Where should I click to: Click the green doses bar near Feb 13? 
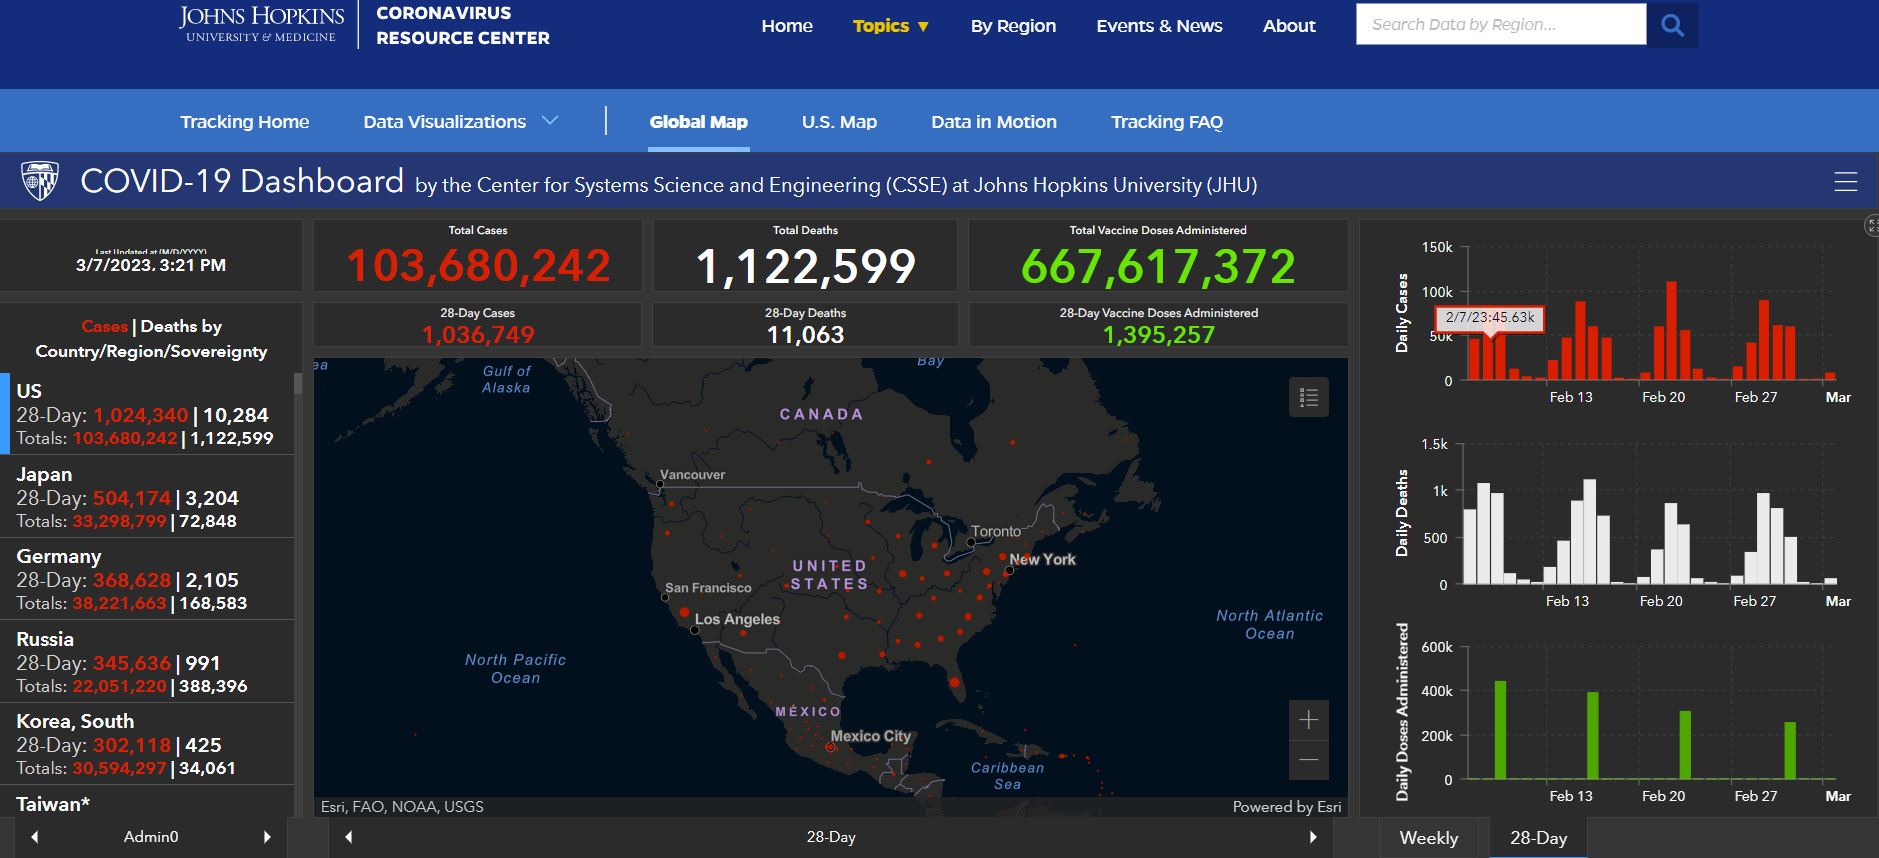(1592, 736)
